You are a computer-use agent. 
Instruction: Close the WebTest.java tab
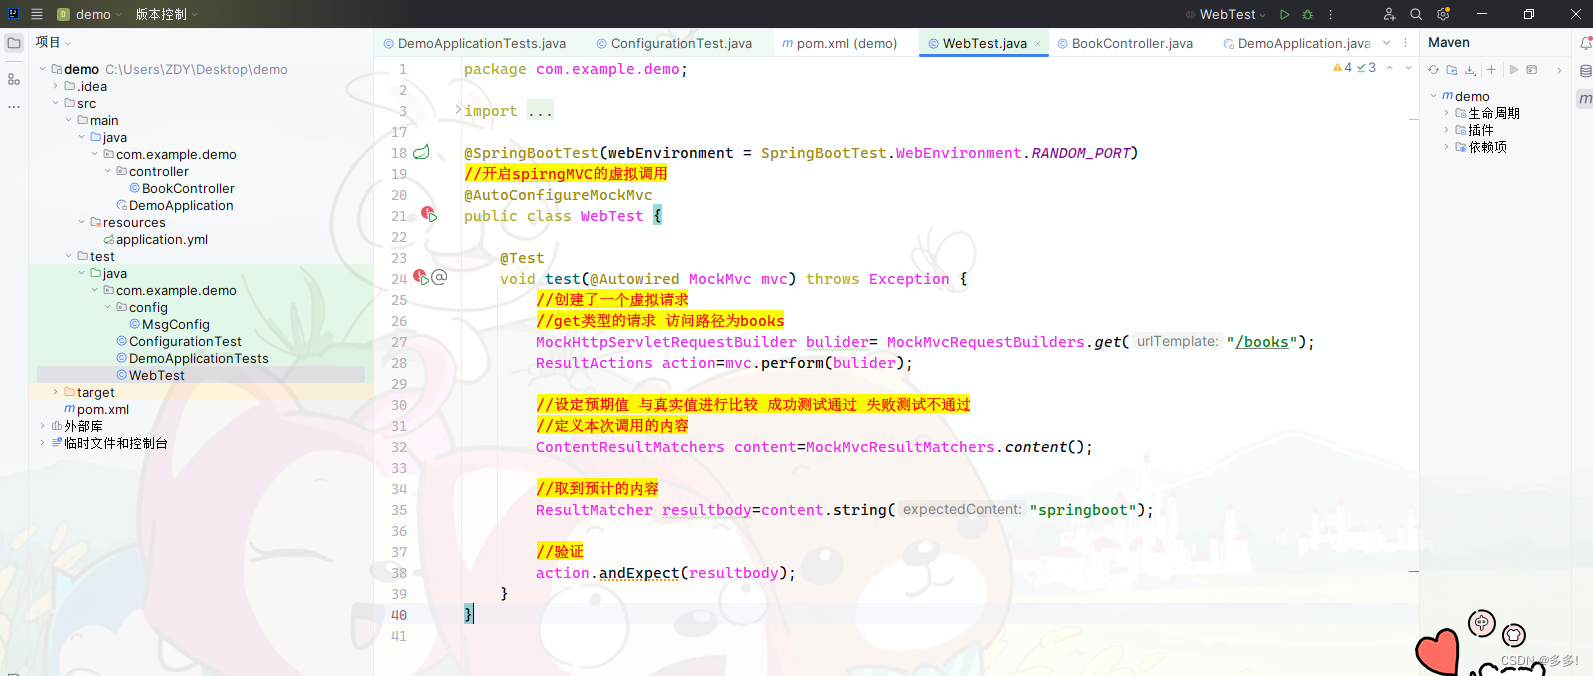(1037, 43)
